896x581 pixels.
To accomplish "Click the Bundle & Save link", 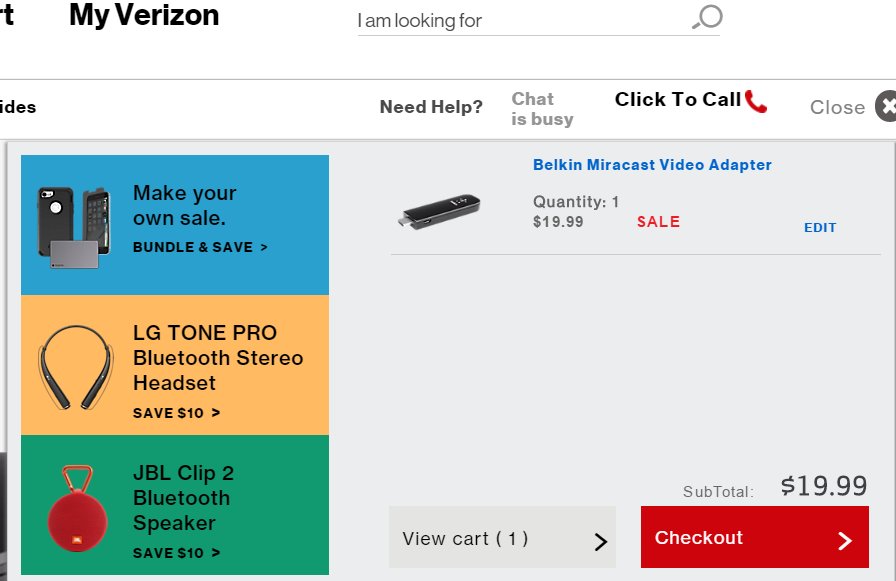I will point(200,247).
